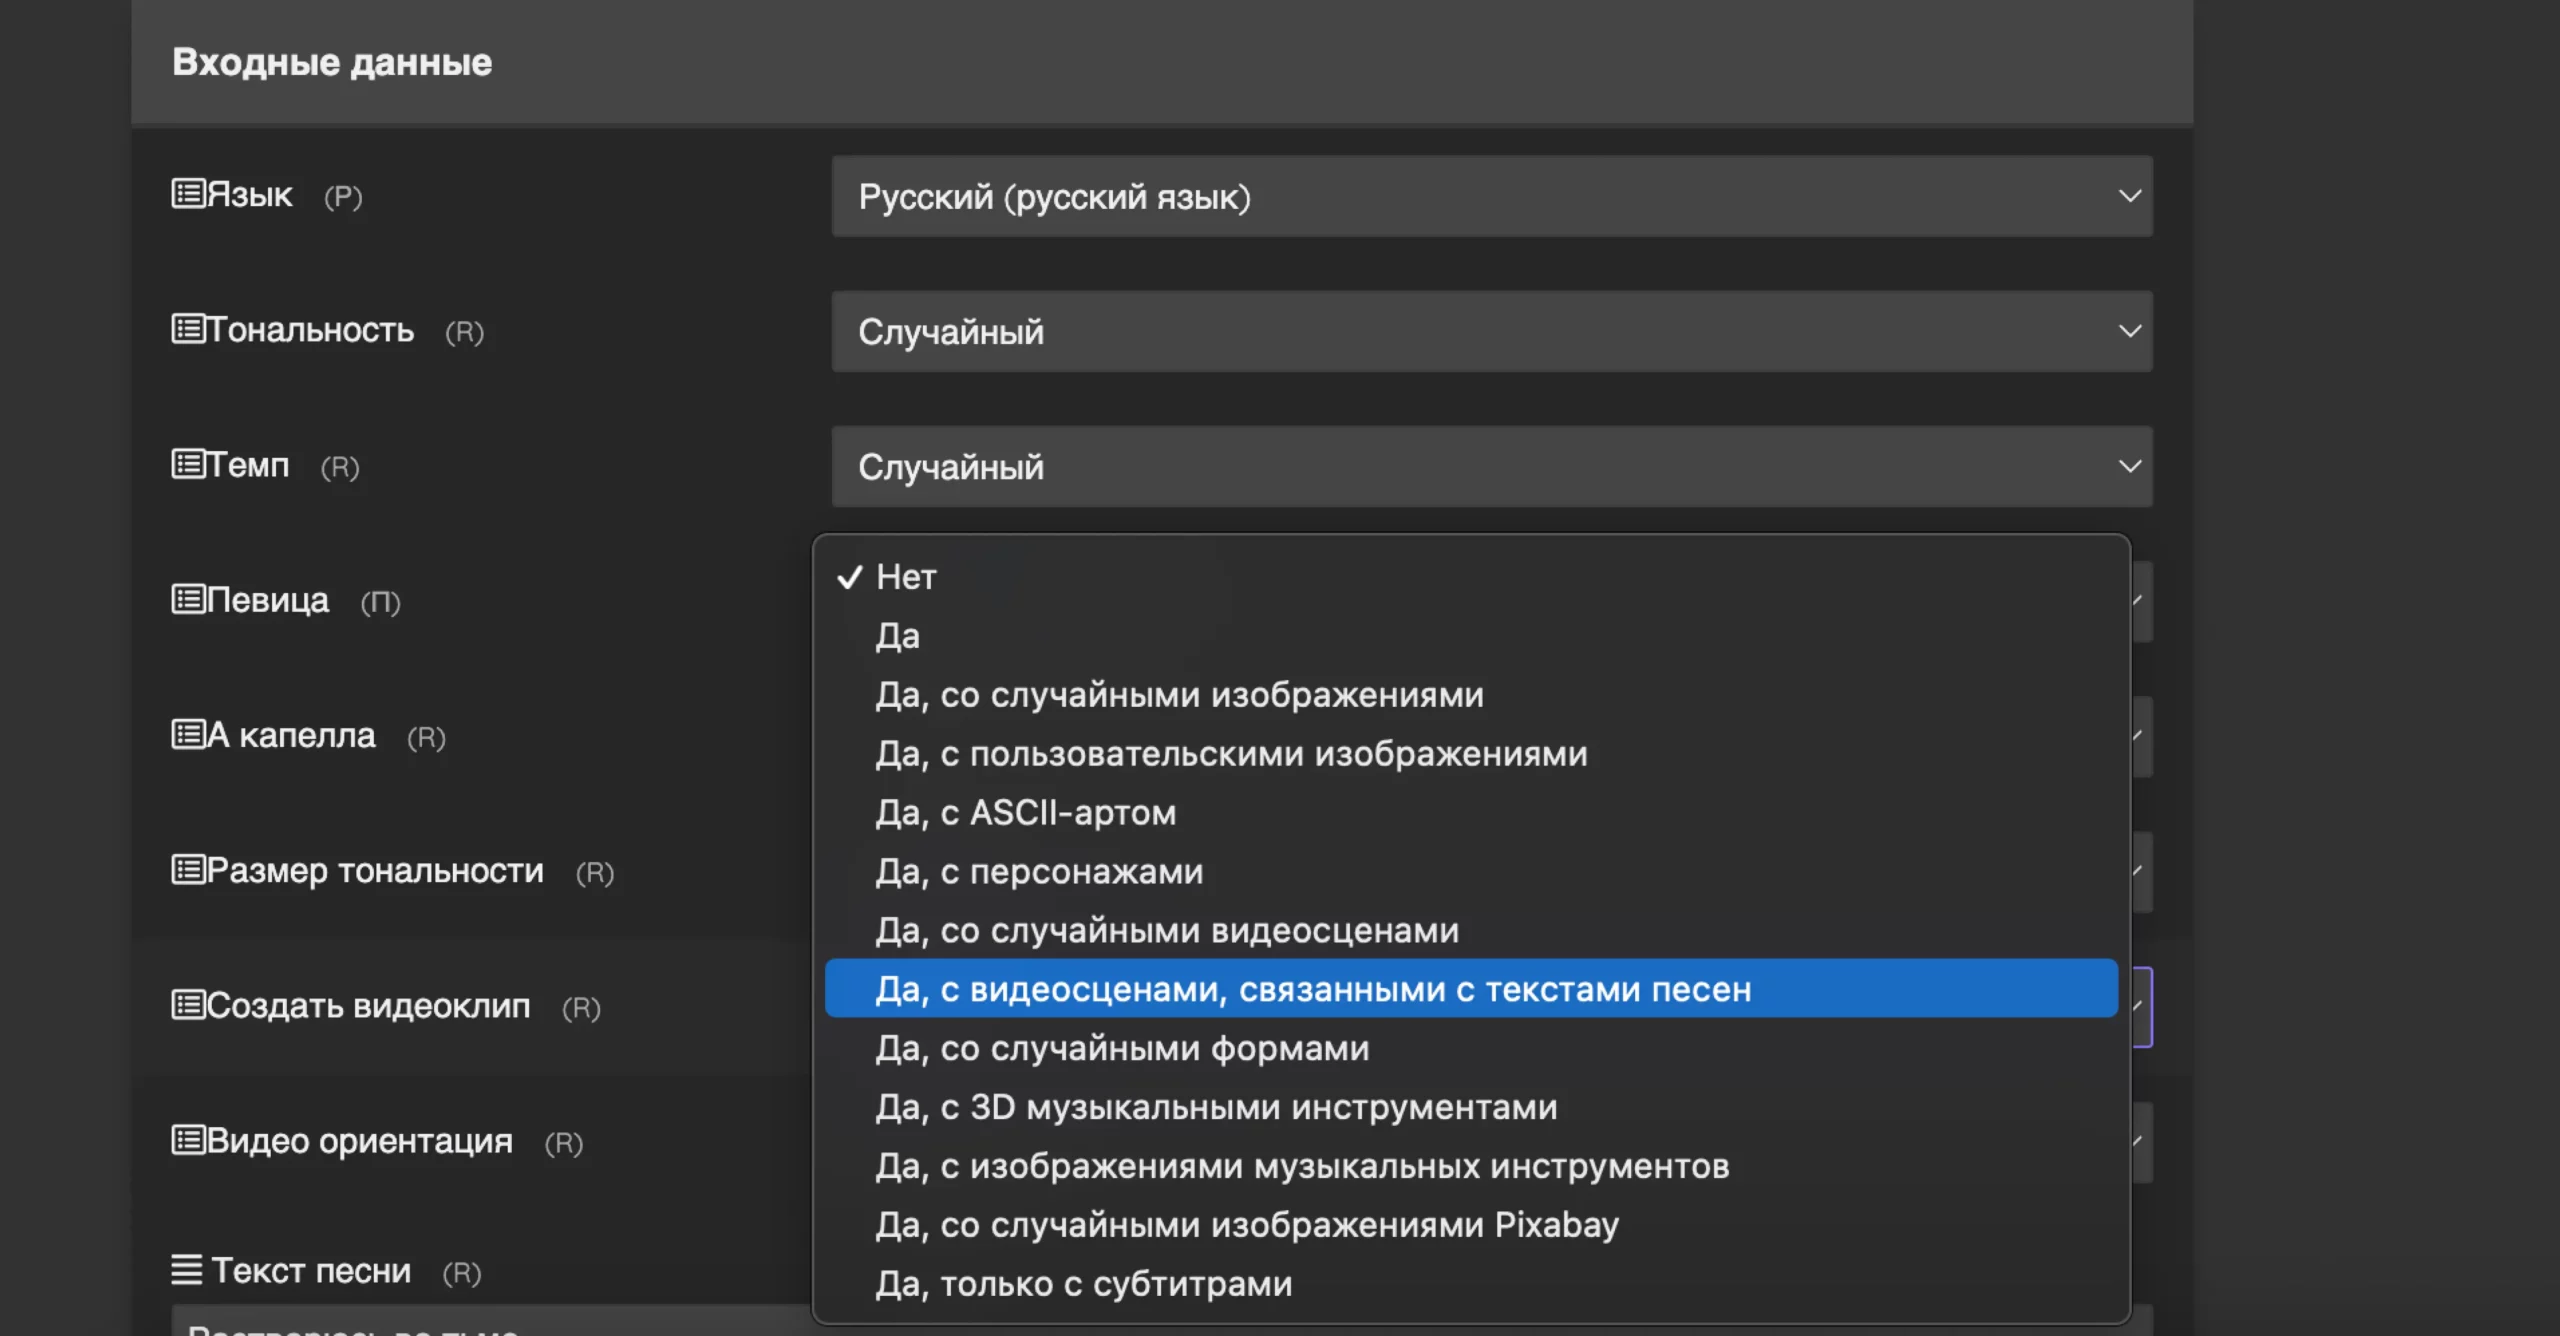Screen dimensions: 2560x1336
Task: Select Да, со случайными изображениями Pixabay
Action: tap(1246, 1225)
